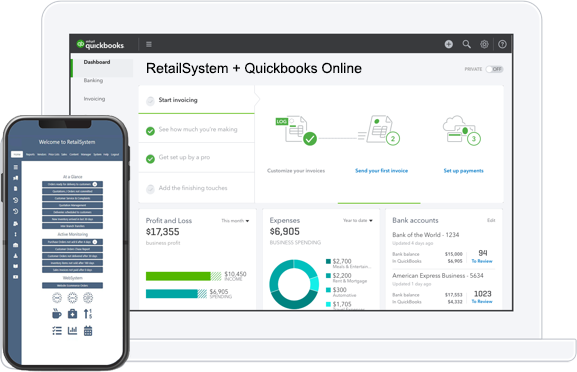This screenshot has width=577, height=372.
Task: Open the Logout menu item on phone
Action: tap(115, 155)
